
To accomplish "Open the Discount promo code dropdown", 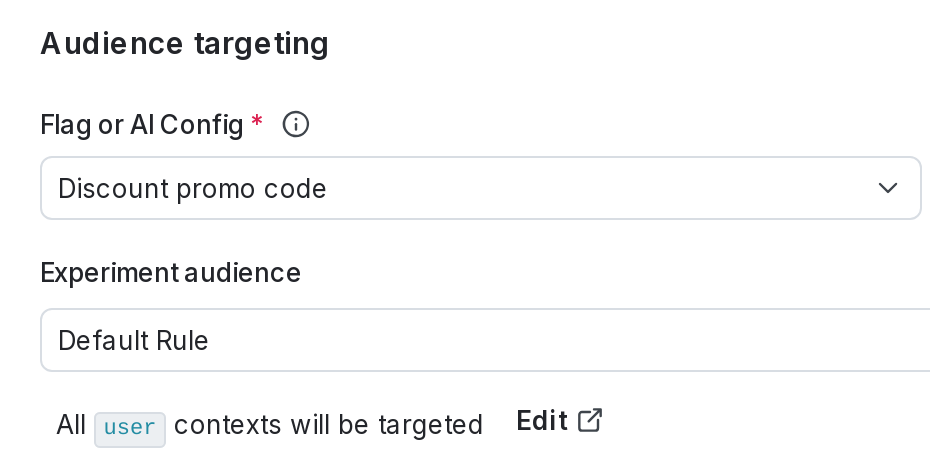I will pos(480,188).
